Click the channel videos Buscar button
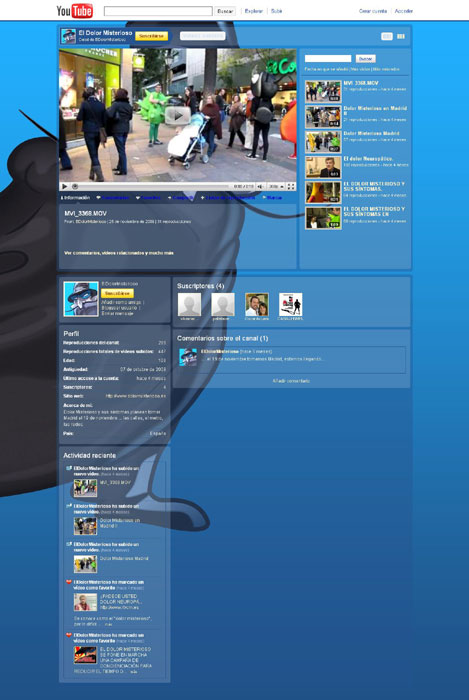Image resolution: width=469 pixels, height=700 pixels. point(365,58)
